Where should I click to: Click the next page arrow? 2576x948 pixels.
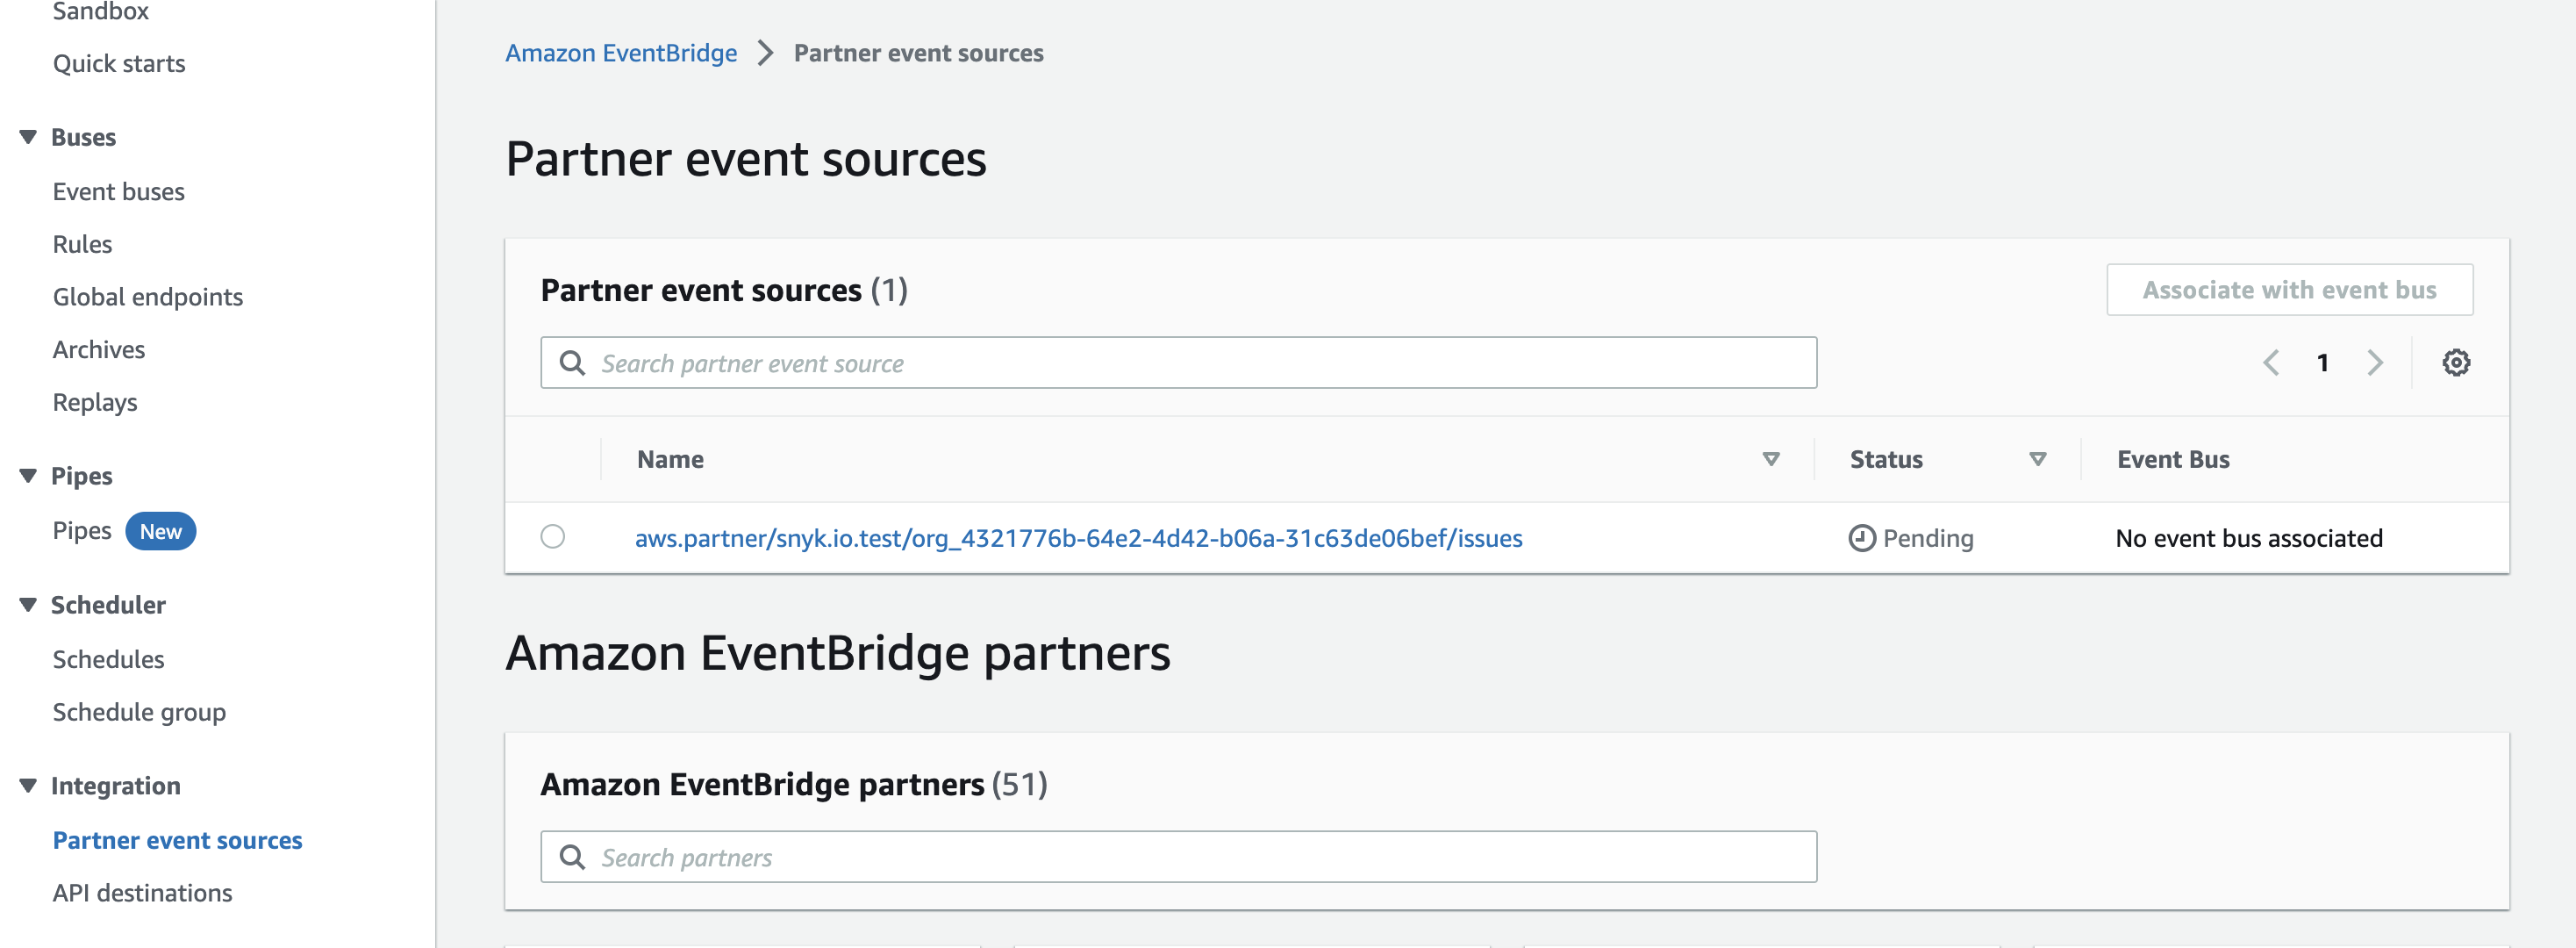point(2376,362)
